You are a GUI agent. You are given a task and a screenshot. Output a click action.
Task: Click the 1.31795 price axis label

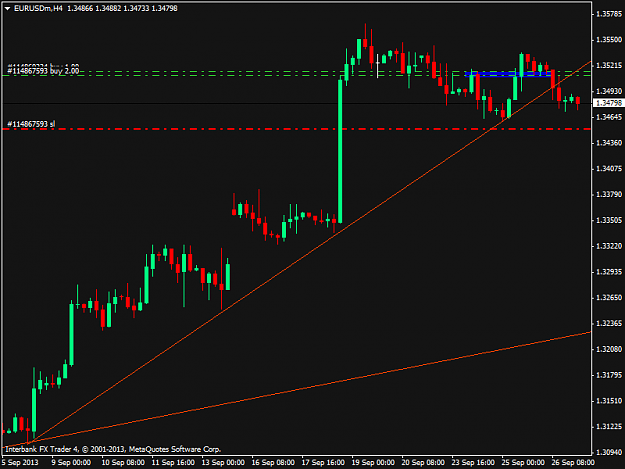(x=609, y=375)
